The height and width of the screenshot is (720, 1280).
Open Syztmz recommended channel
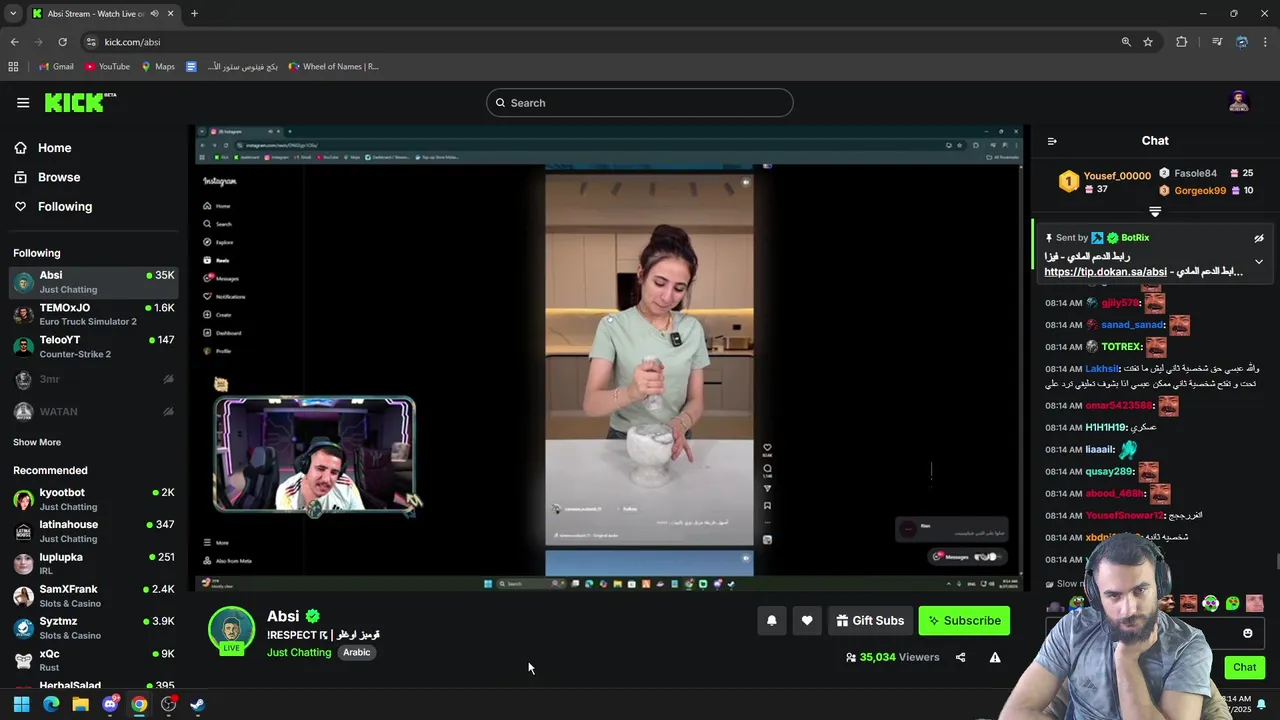[93, 628]
